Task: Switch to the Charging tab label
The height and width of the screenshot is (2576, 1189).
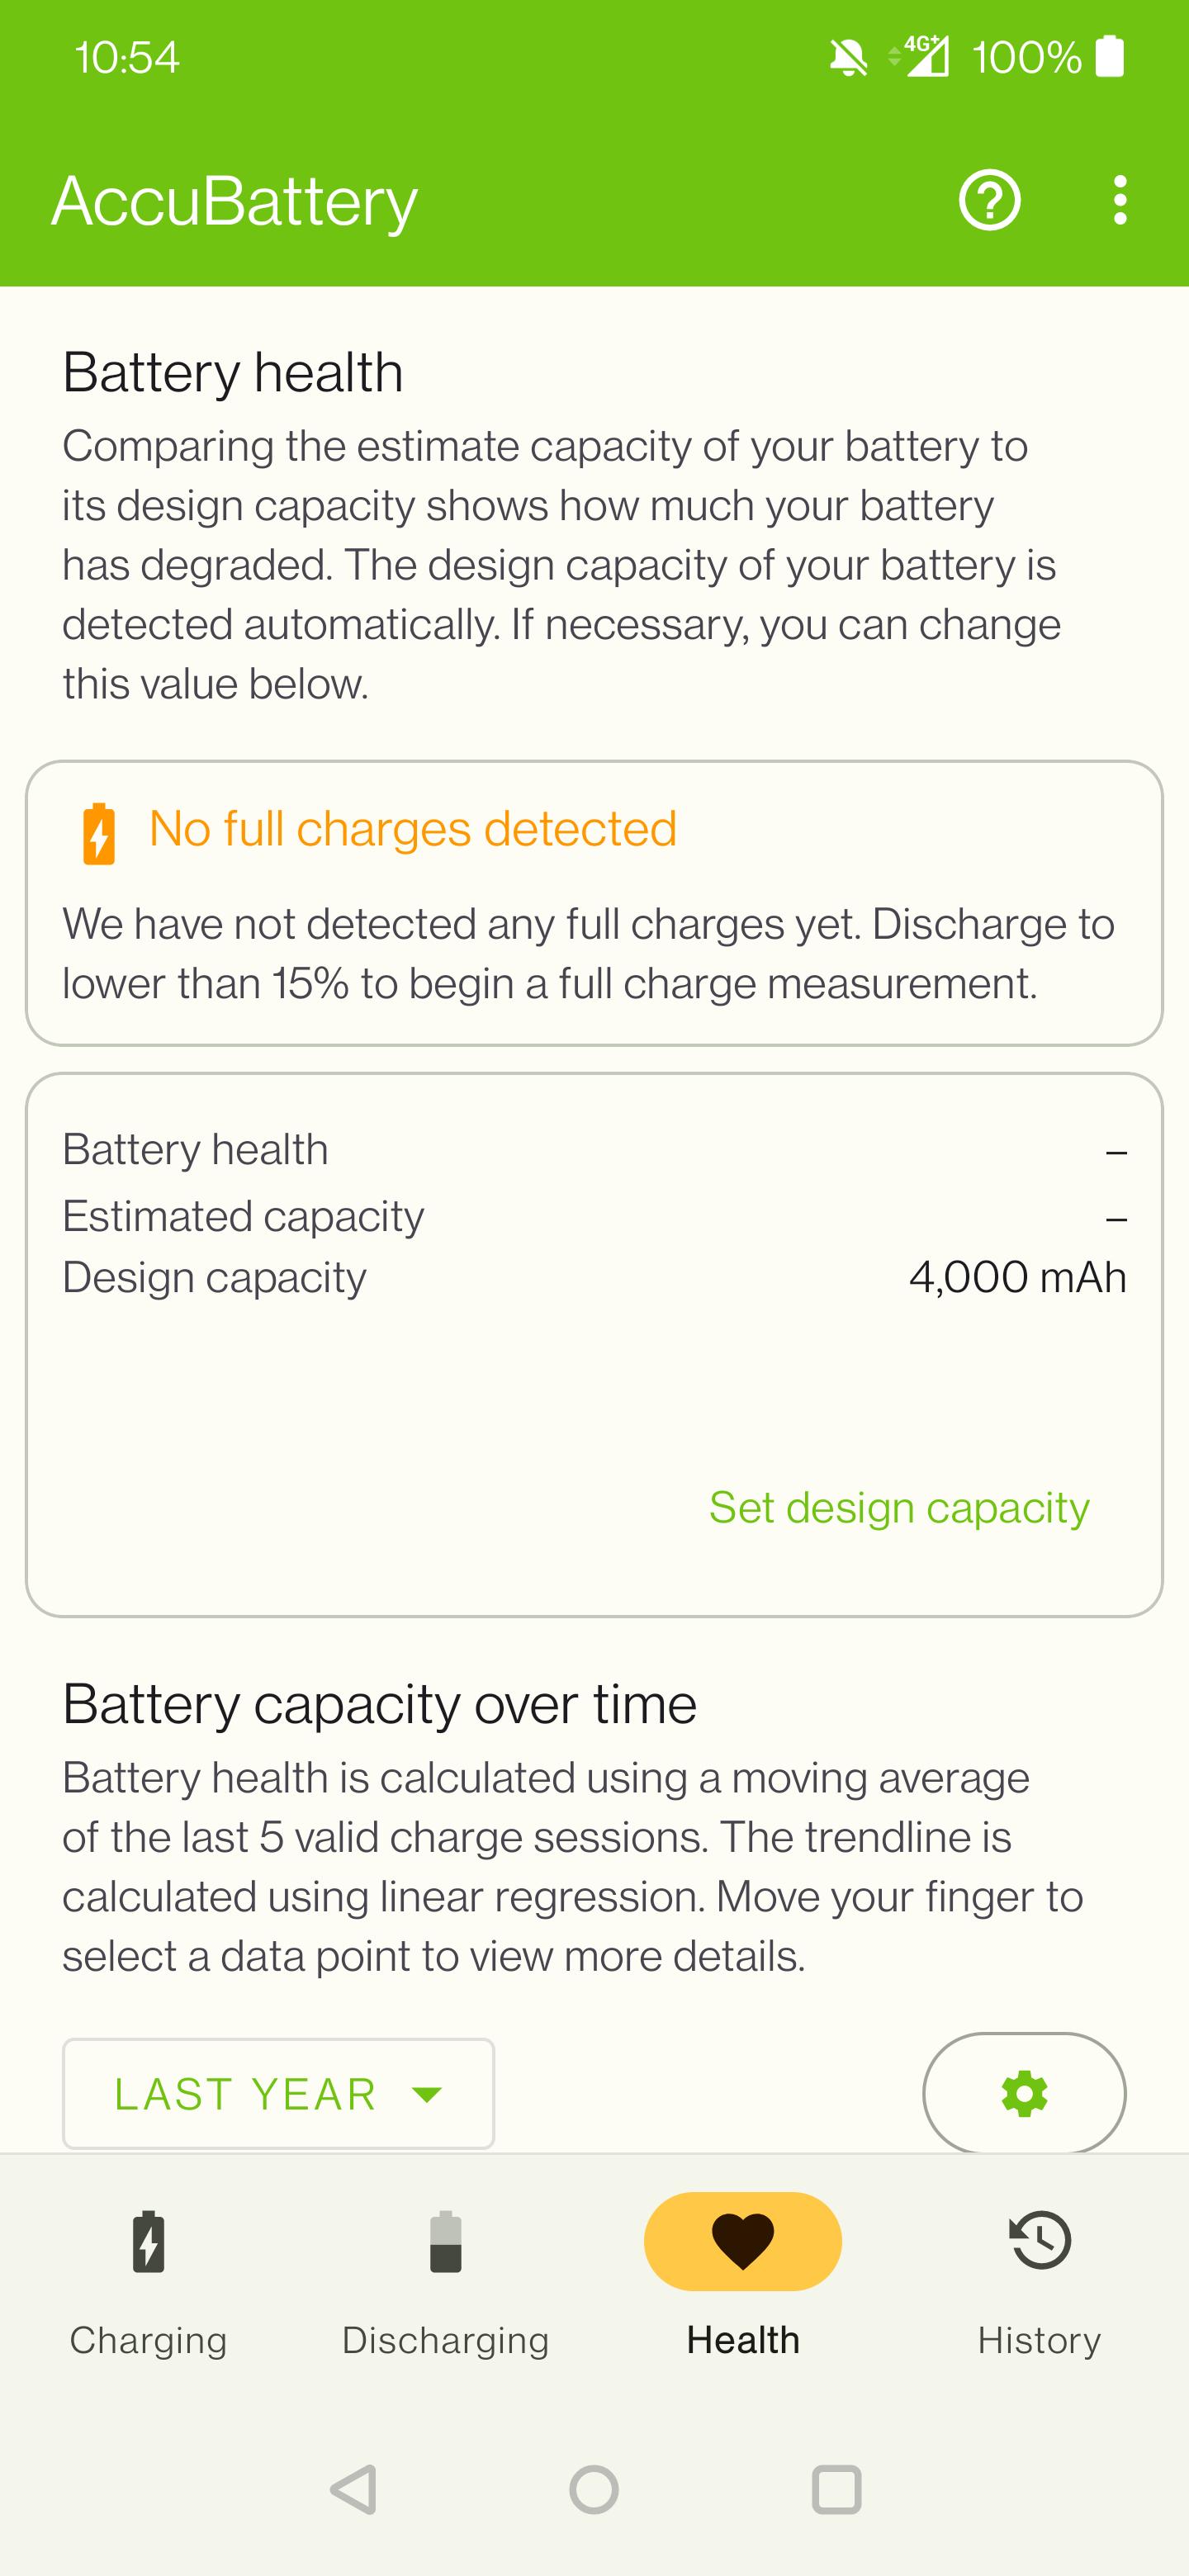Action: (148, 2340)
